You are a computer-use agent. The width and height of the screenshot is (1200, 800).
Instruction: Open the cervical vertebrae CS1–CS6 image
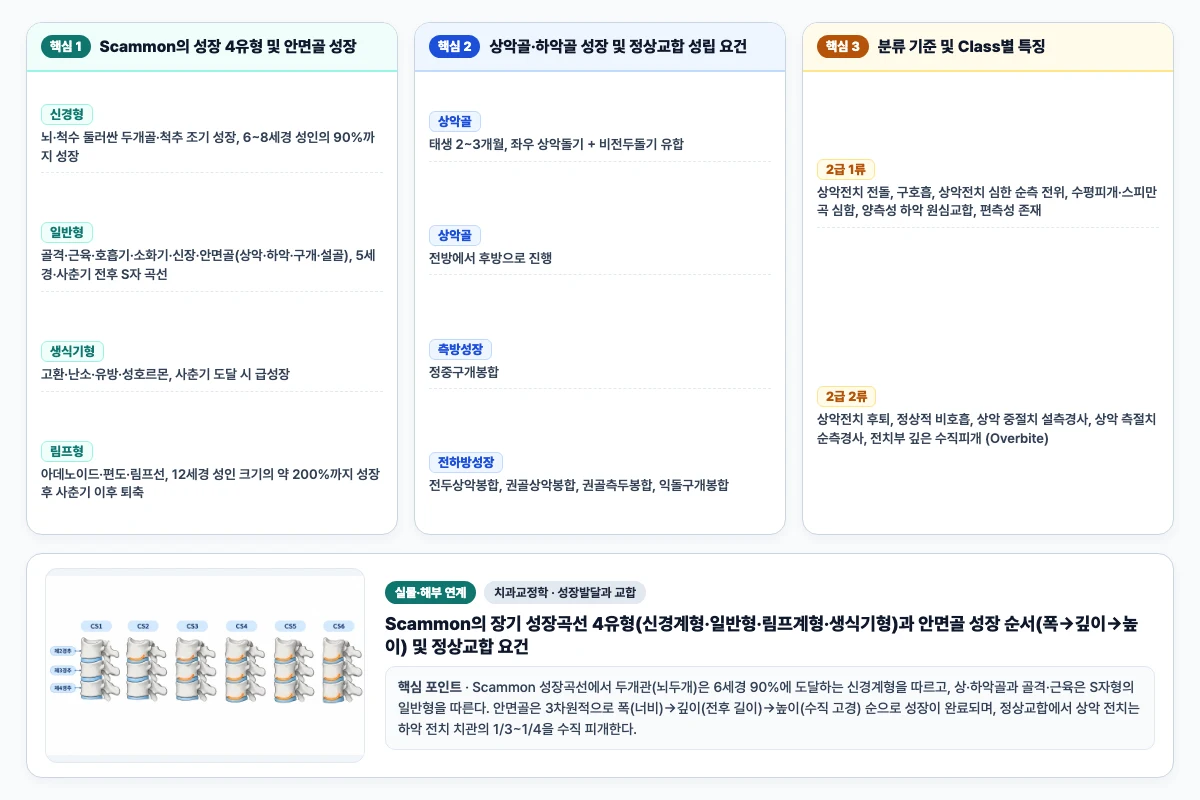coord(205,665)
